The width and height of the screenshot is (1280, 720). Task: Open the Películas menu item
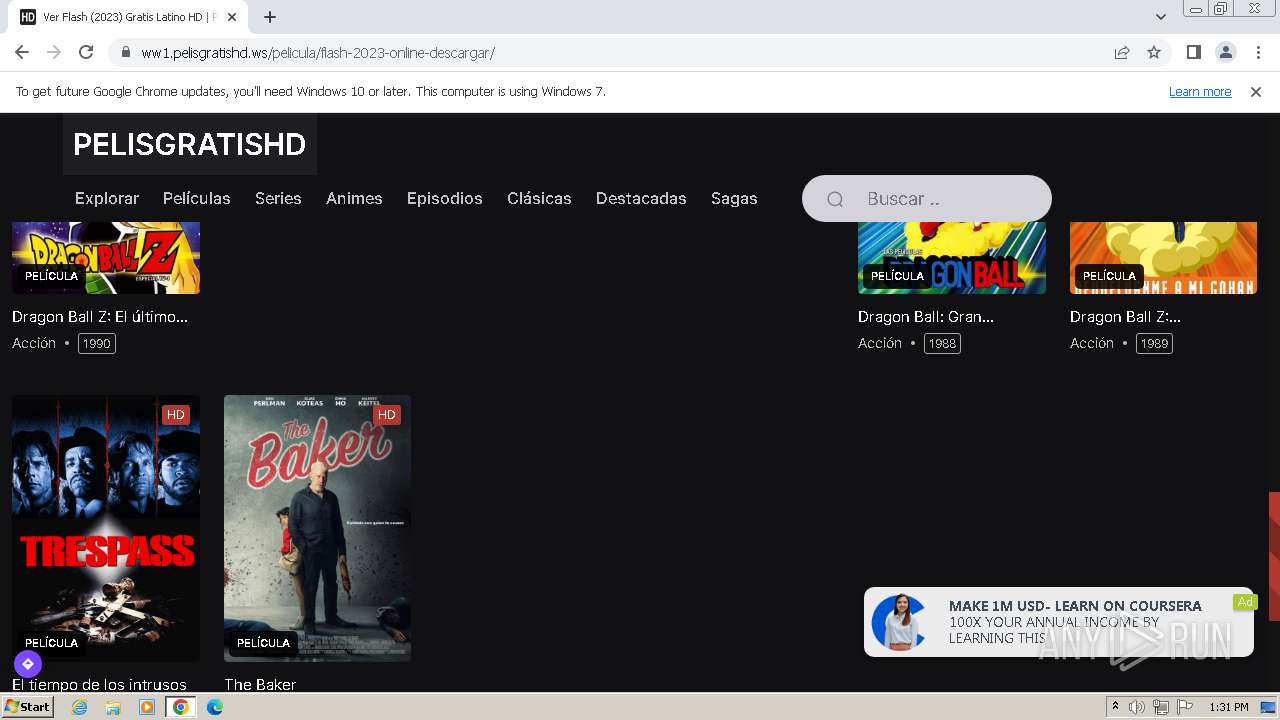coord(197,198)
